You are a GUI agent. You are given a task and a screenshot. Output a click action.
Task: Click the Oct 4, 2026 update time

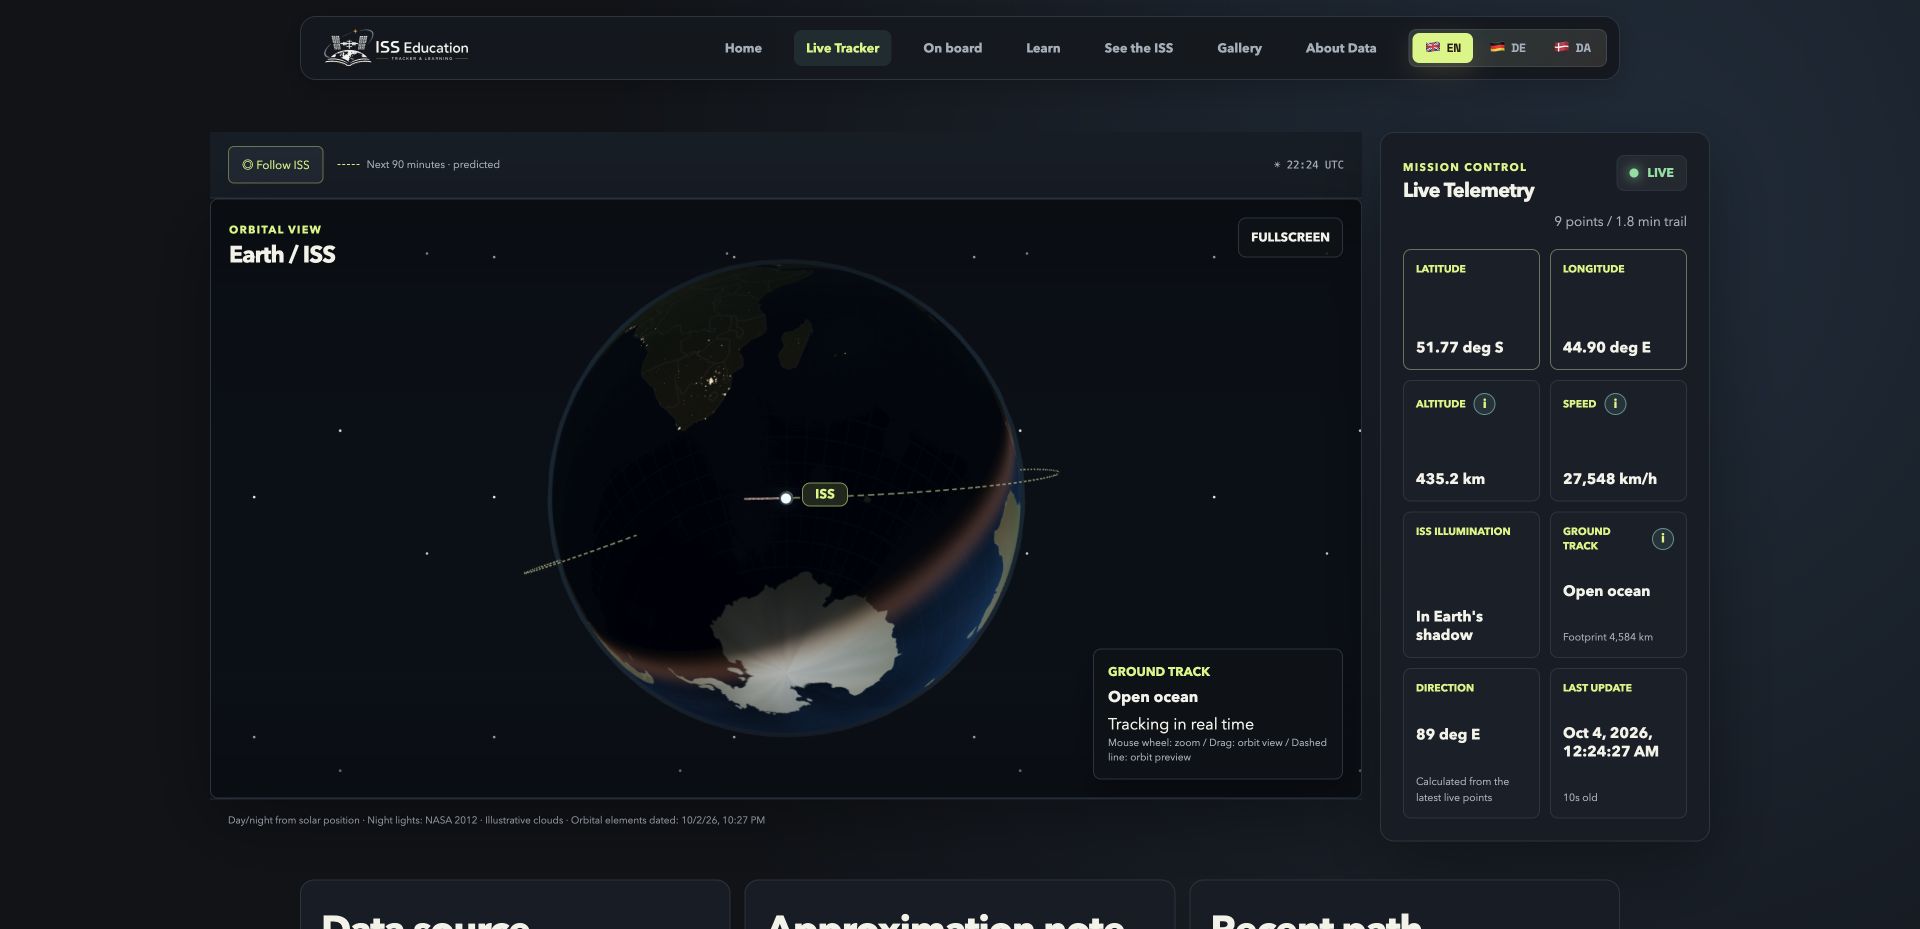click(x=1610, y=742)
